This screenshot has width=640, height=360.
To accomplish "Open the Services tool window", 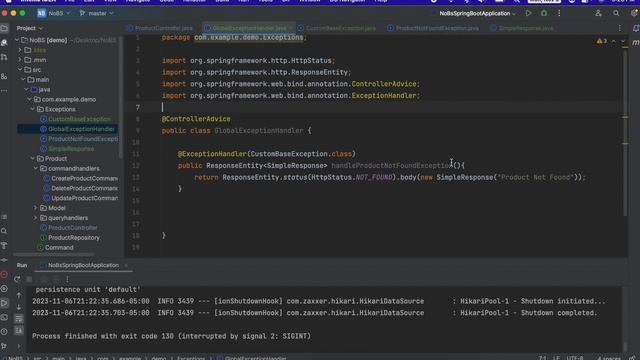I will 4,289.
